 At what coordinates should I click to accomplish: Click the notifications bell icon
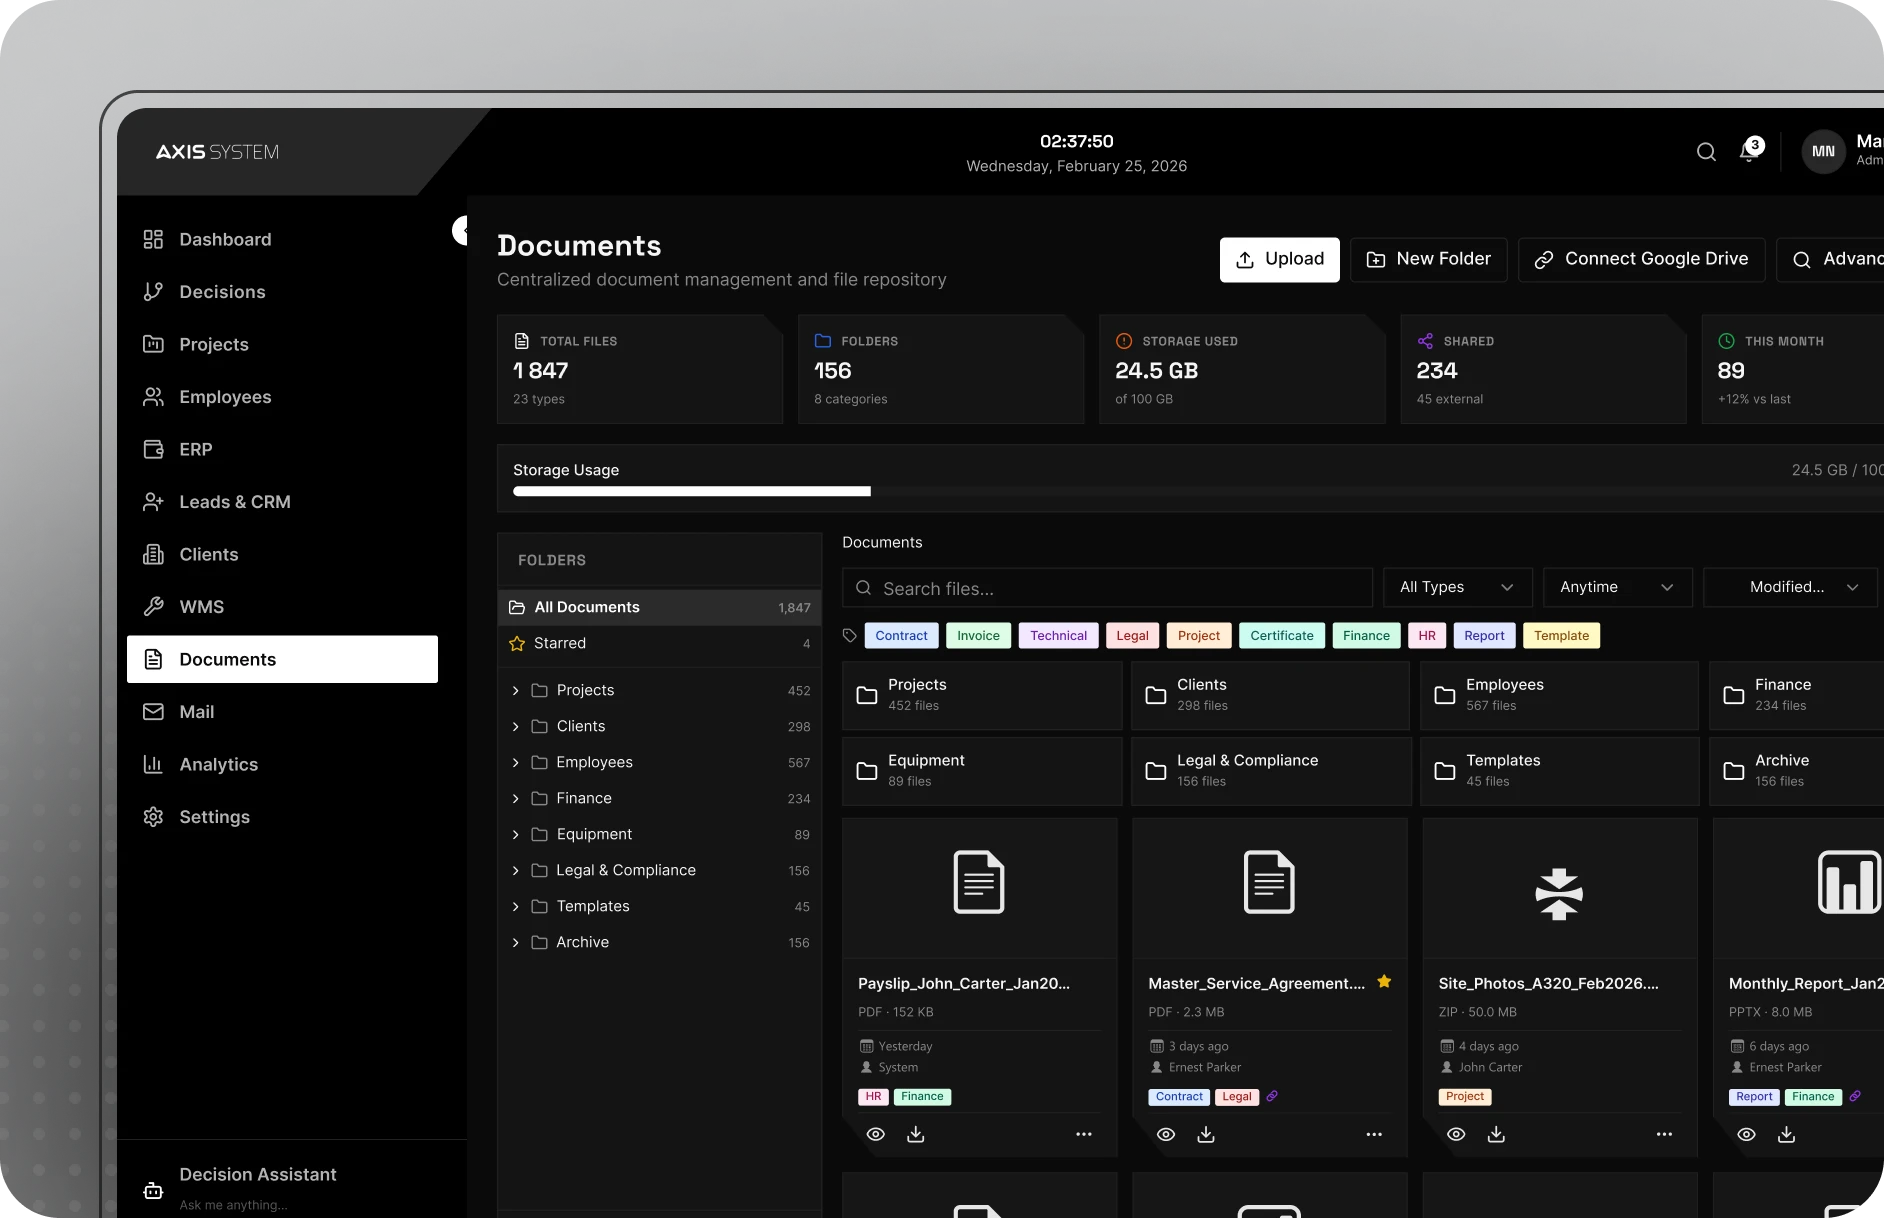click(x=1748, y=152)
